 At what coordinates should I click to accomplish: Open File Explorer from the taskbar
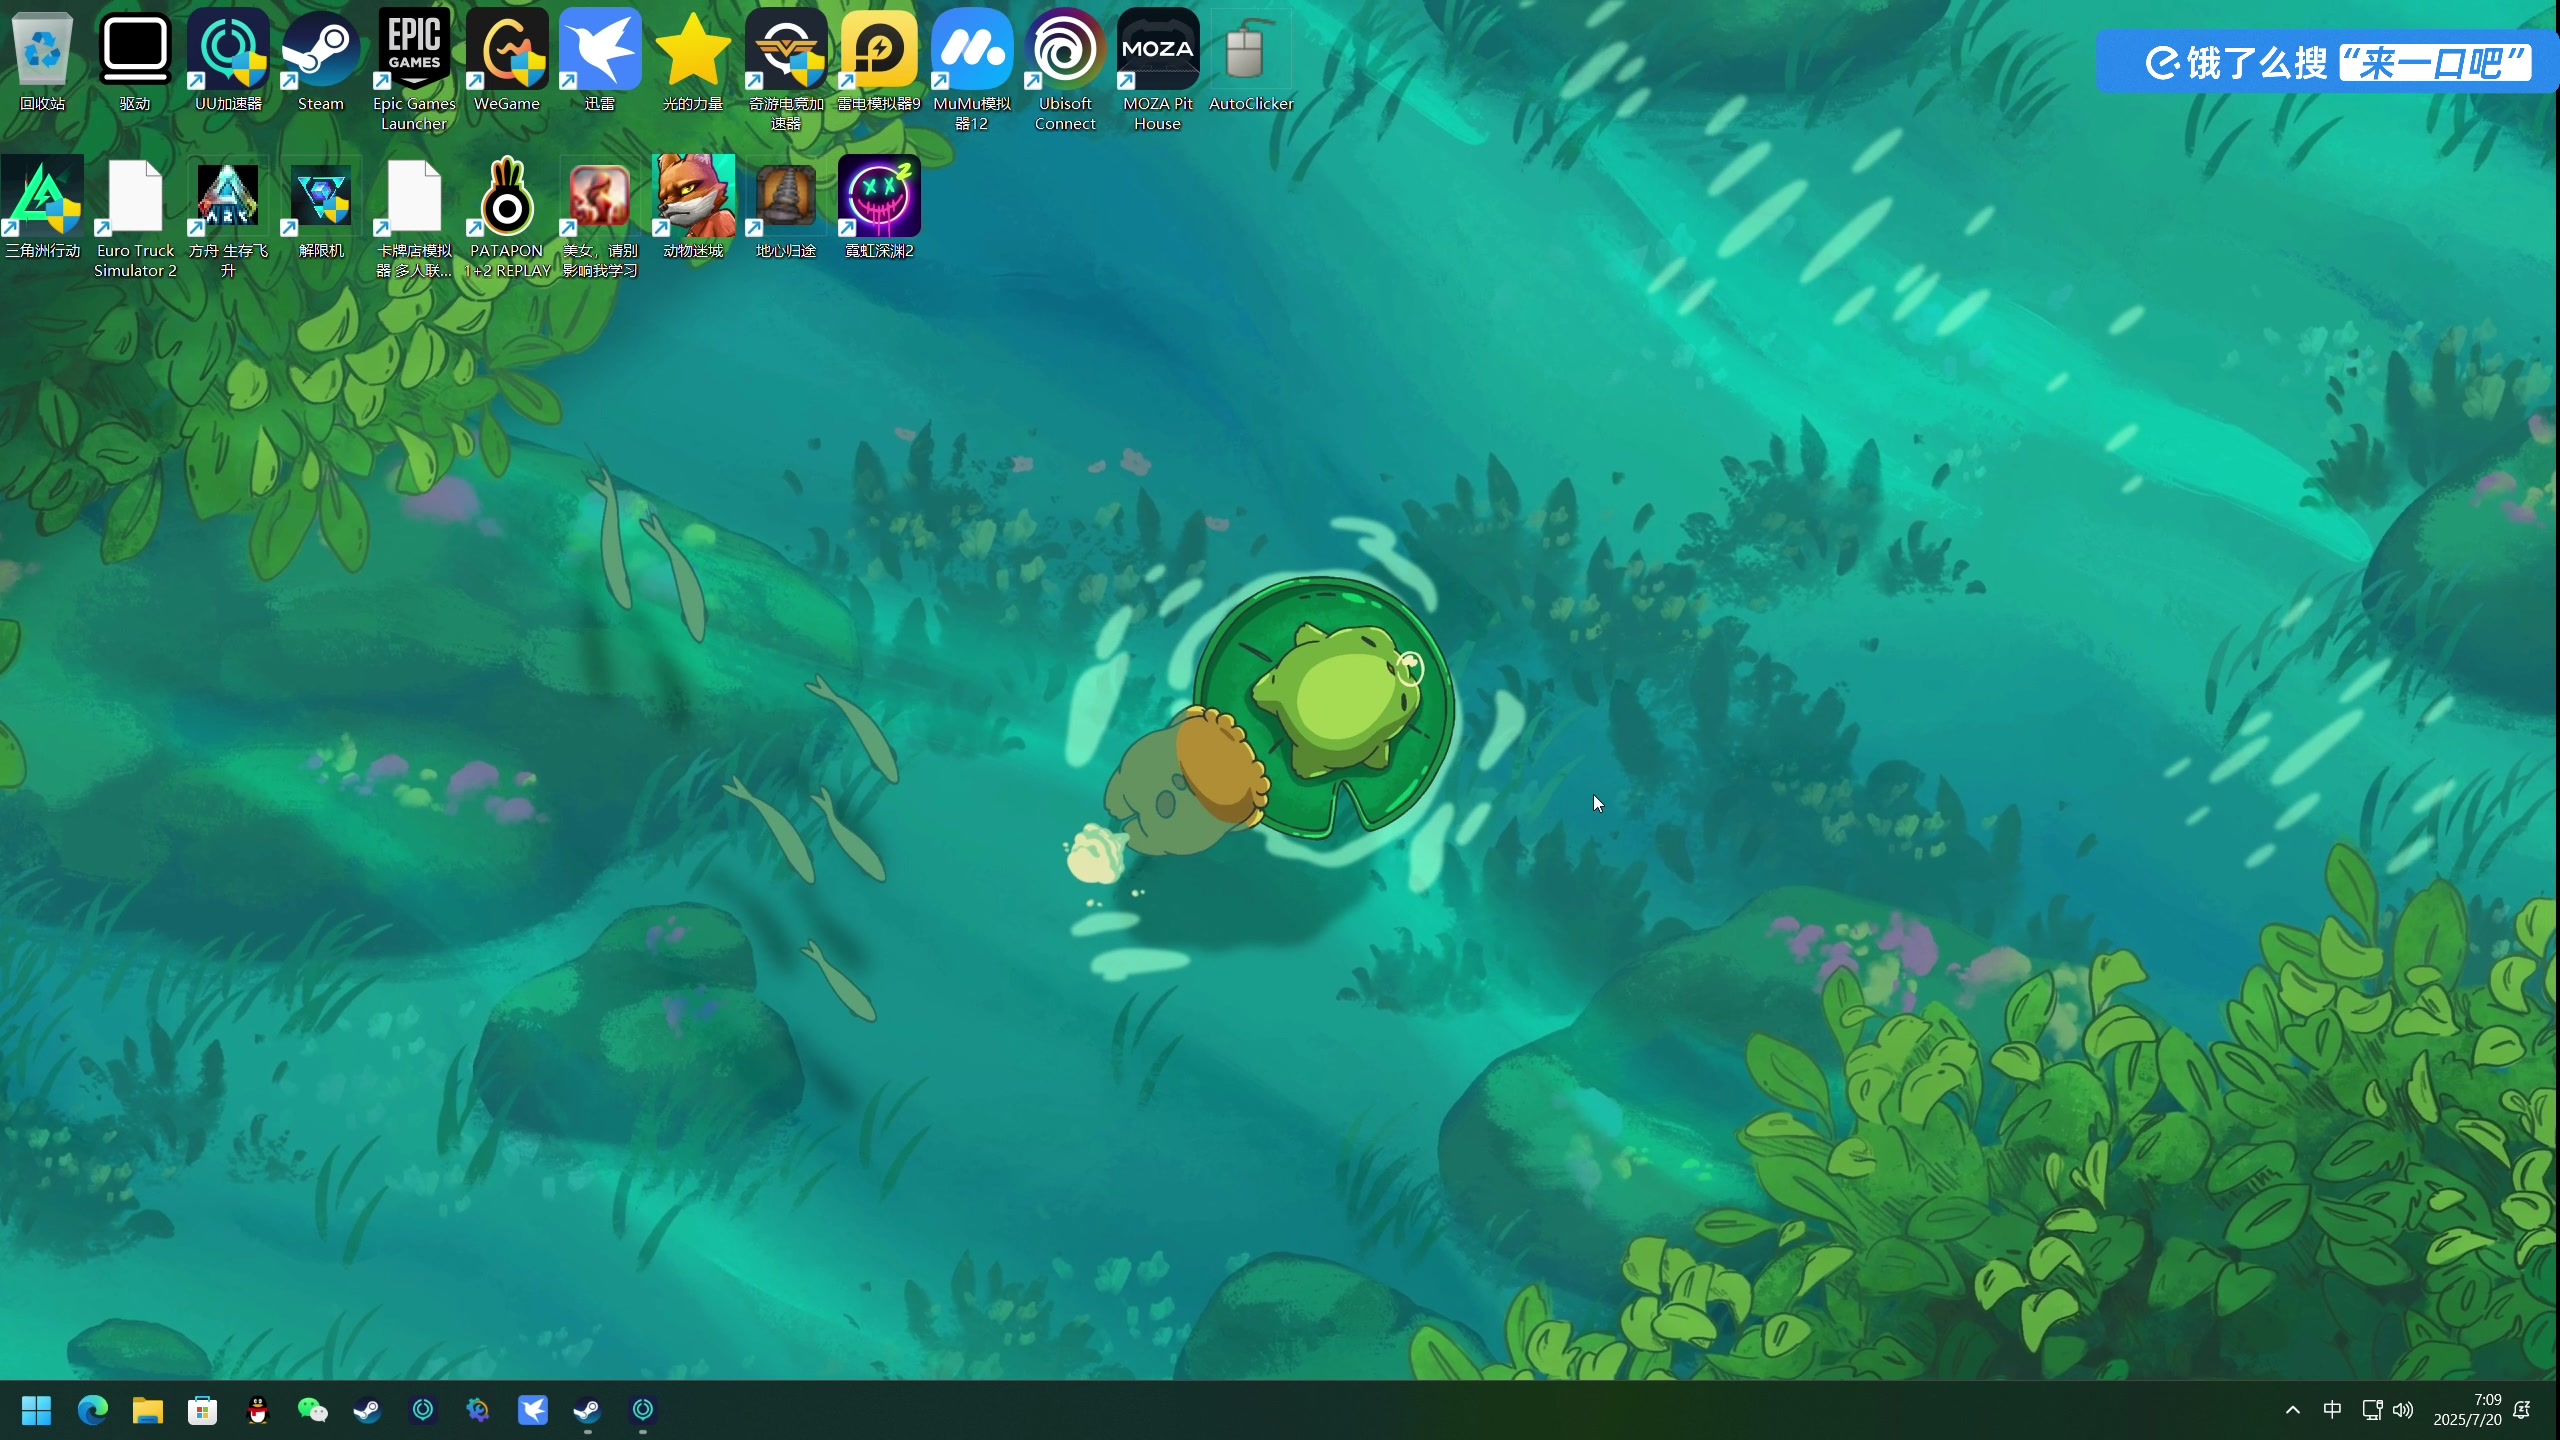point(148,1410)
